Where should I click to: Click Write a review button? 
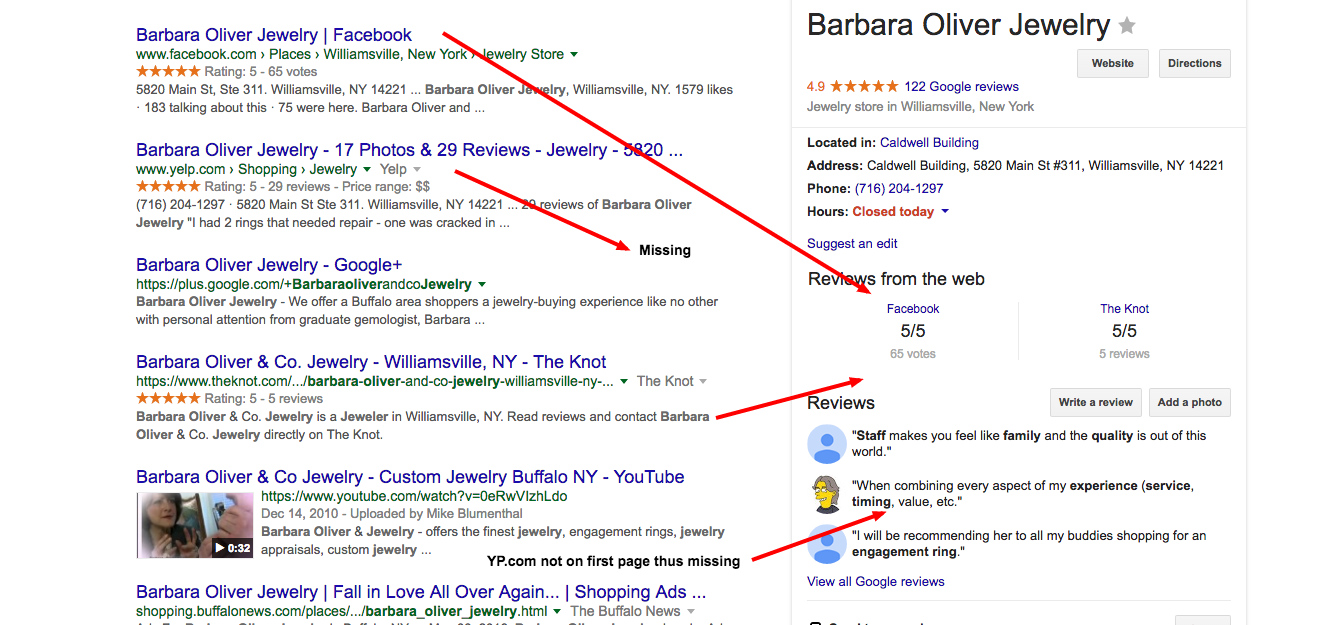[1096, 402]
